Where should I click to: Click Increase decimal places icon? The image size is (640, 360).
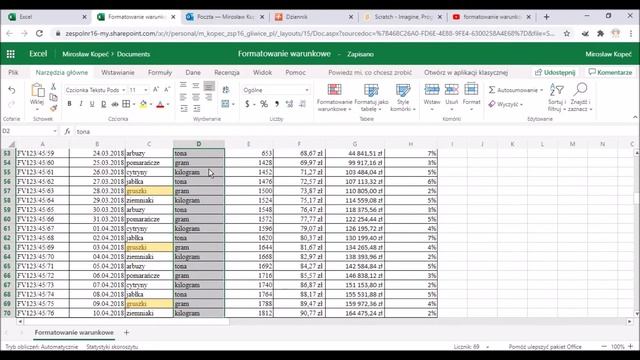click(289, 104)
